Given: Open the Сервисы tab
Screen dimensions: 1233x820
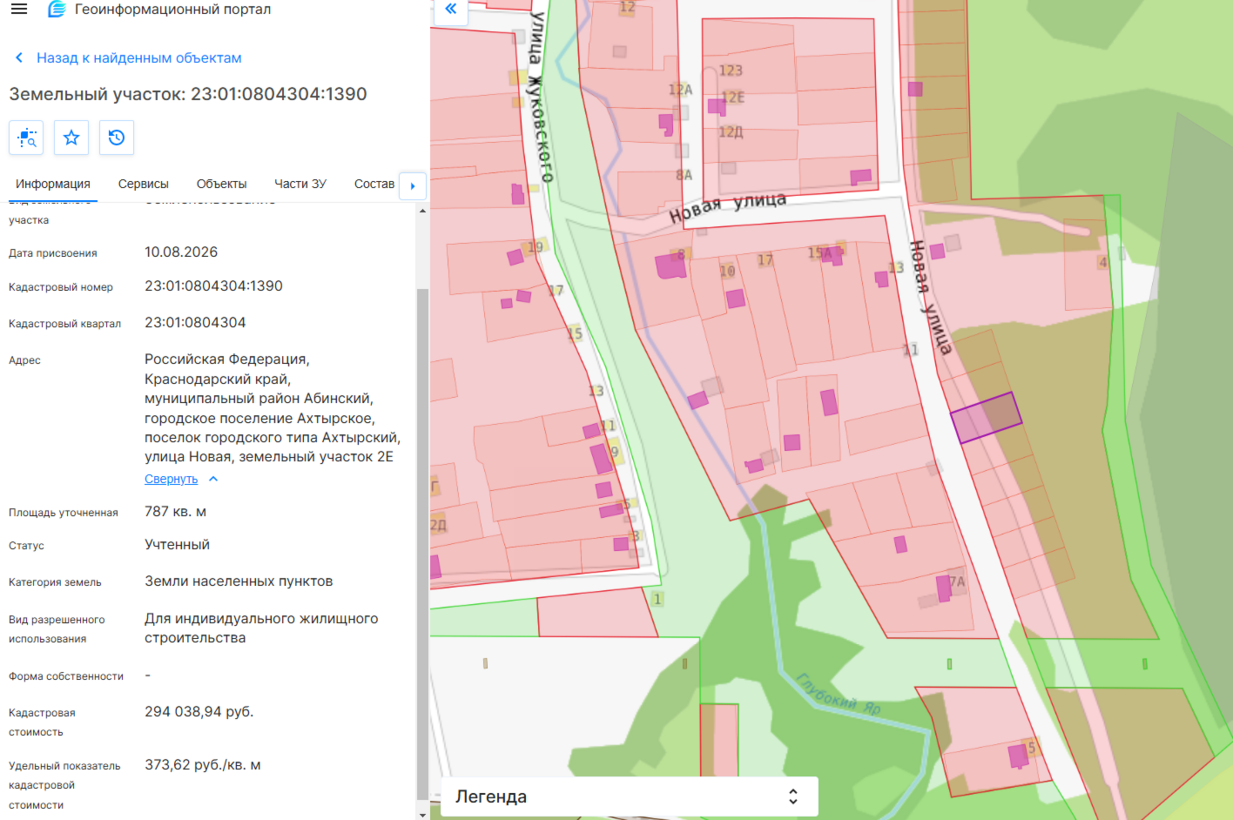Looking at the screenshot, I should (143, 184).
